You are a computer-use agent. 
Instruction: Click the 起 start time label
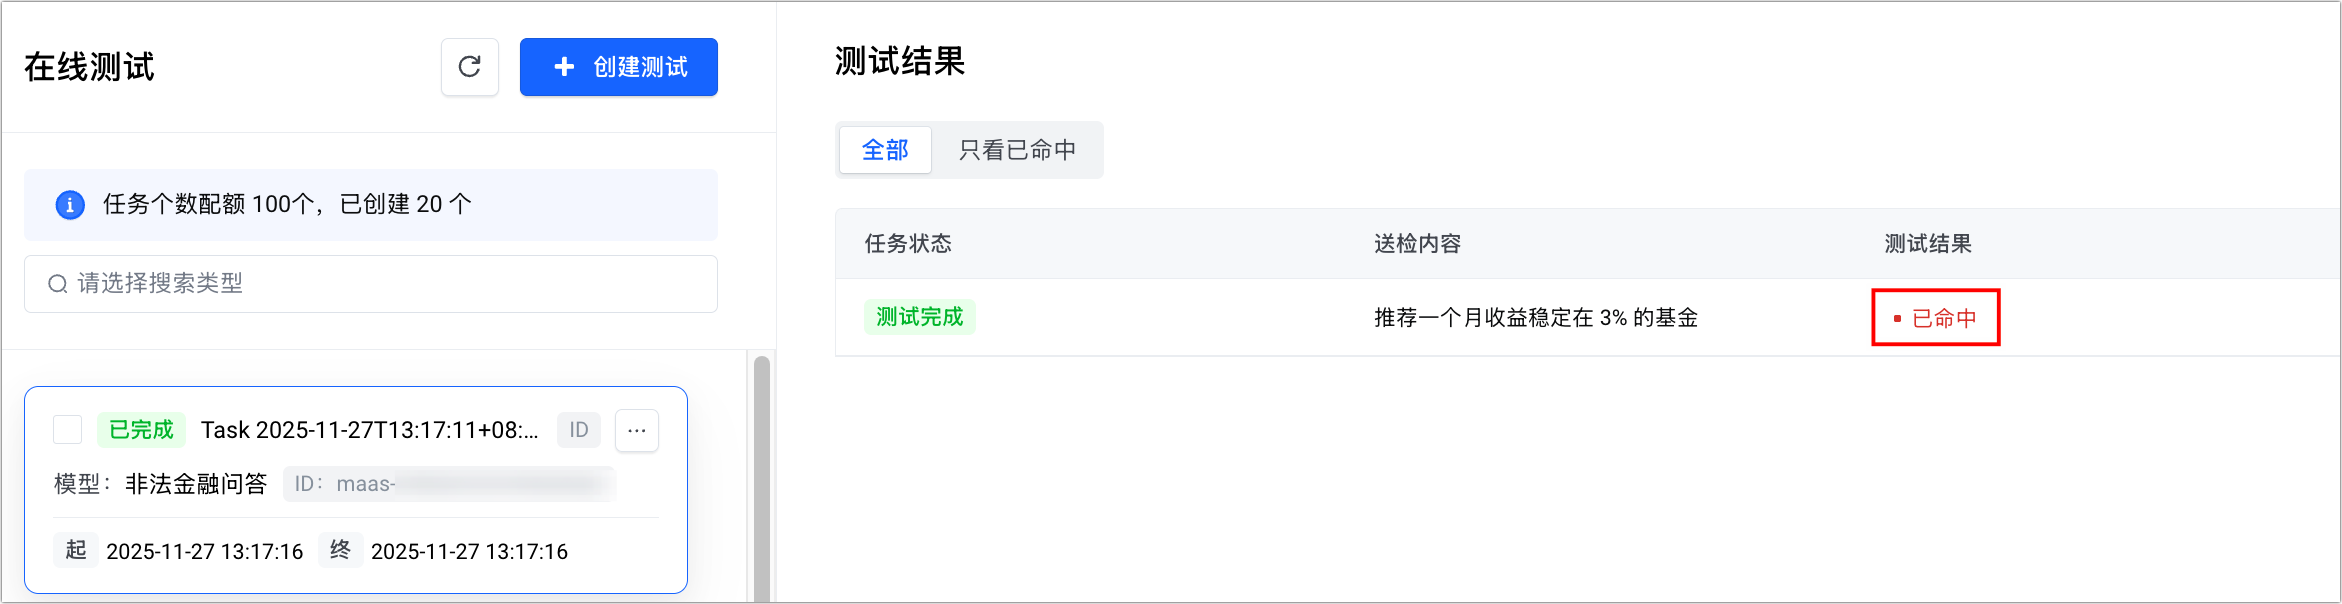pos(76,551)
